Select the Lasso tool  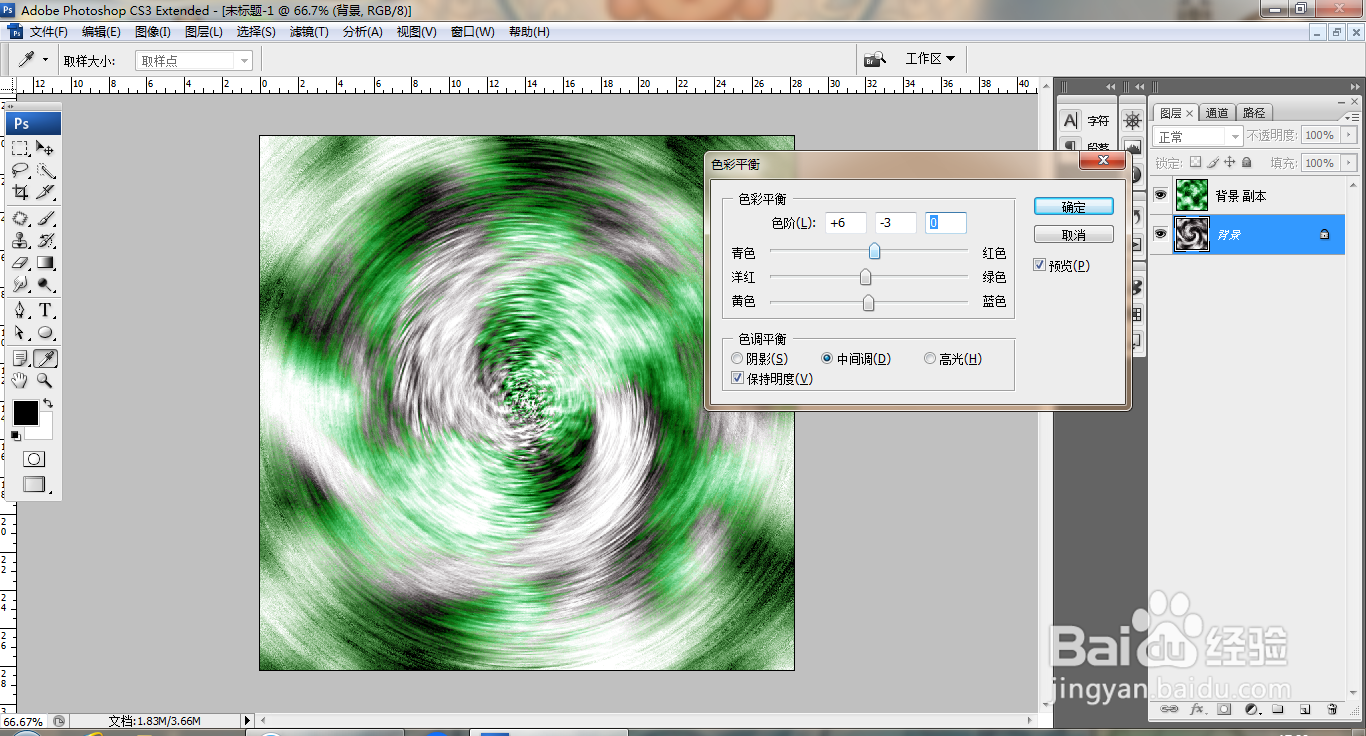[20, 170]
